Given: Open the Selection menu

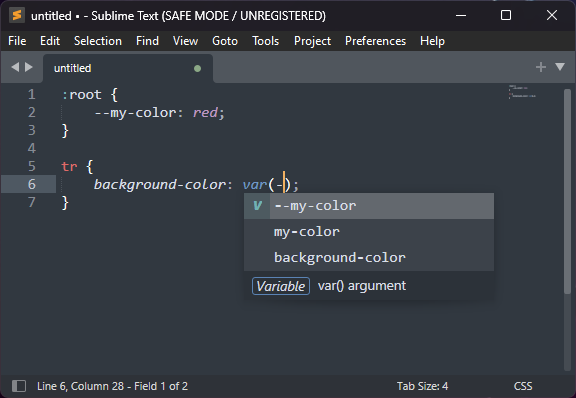Looking at the screenshot, I should pyautogui.click(x=98, y=41).
